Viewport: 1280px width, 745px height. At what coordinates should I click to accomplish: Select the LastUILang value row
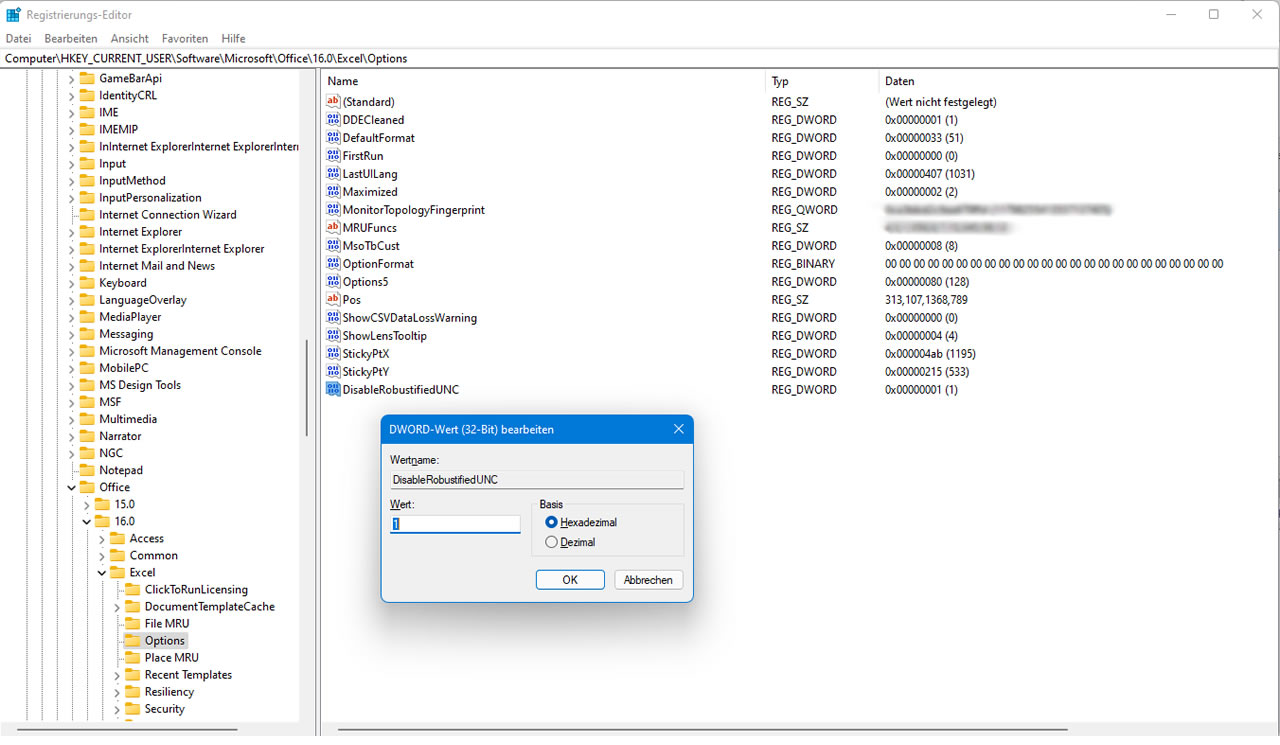point(798,174)
